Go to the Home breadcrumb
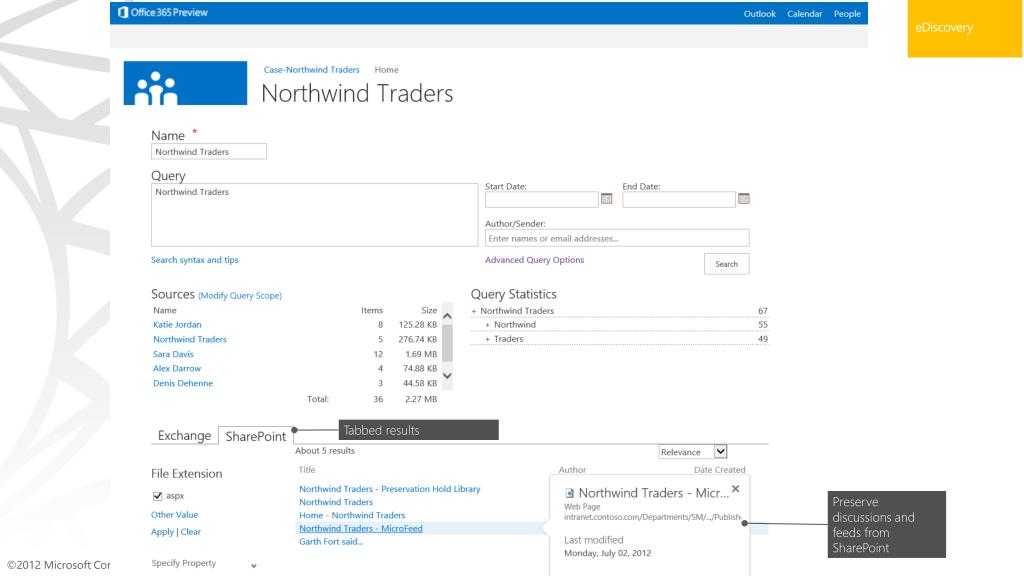 (x=387, y=70)
